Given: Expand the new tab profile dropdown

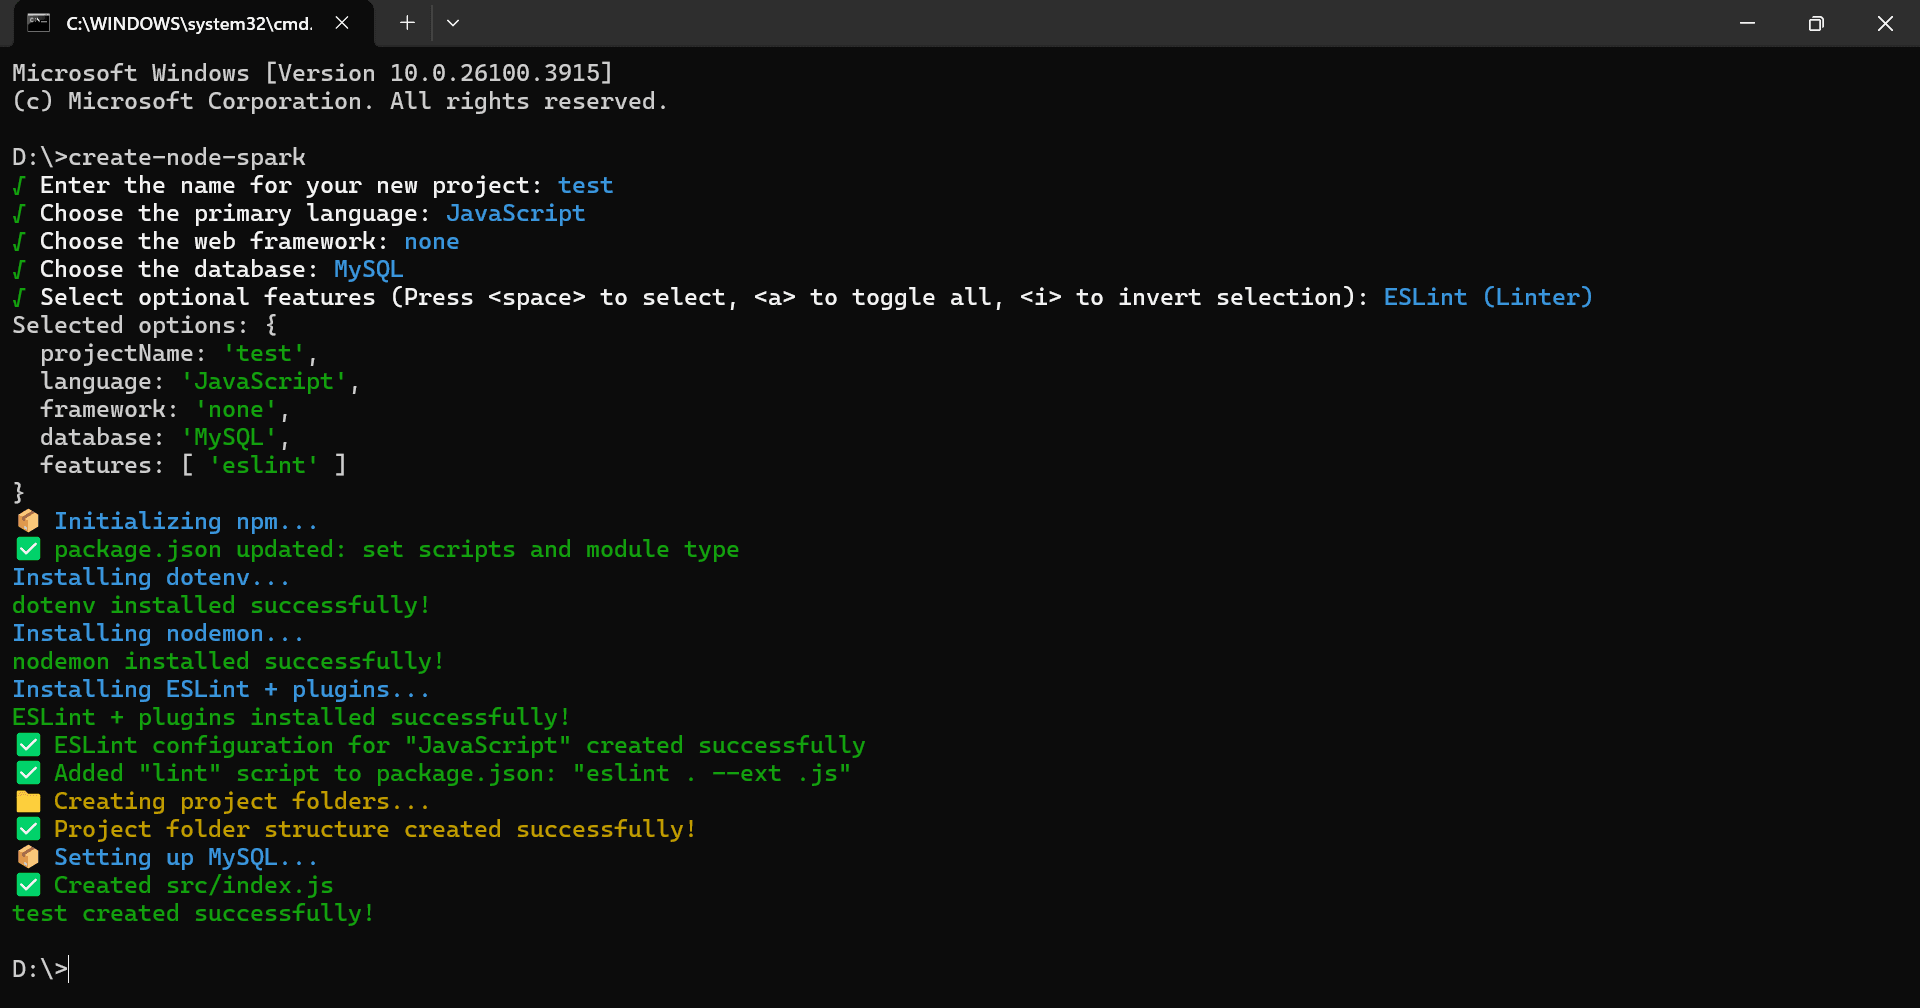Looking at the screenshot, I should pyautogui.click(x=453, y=23).
